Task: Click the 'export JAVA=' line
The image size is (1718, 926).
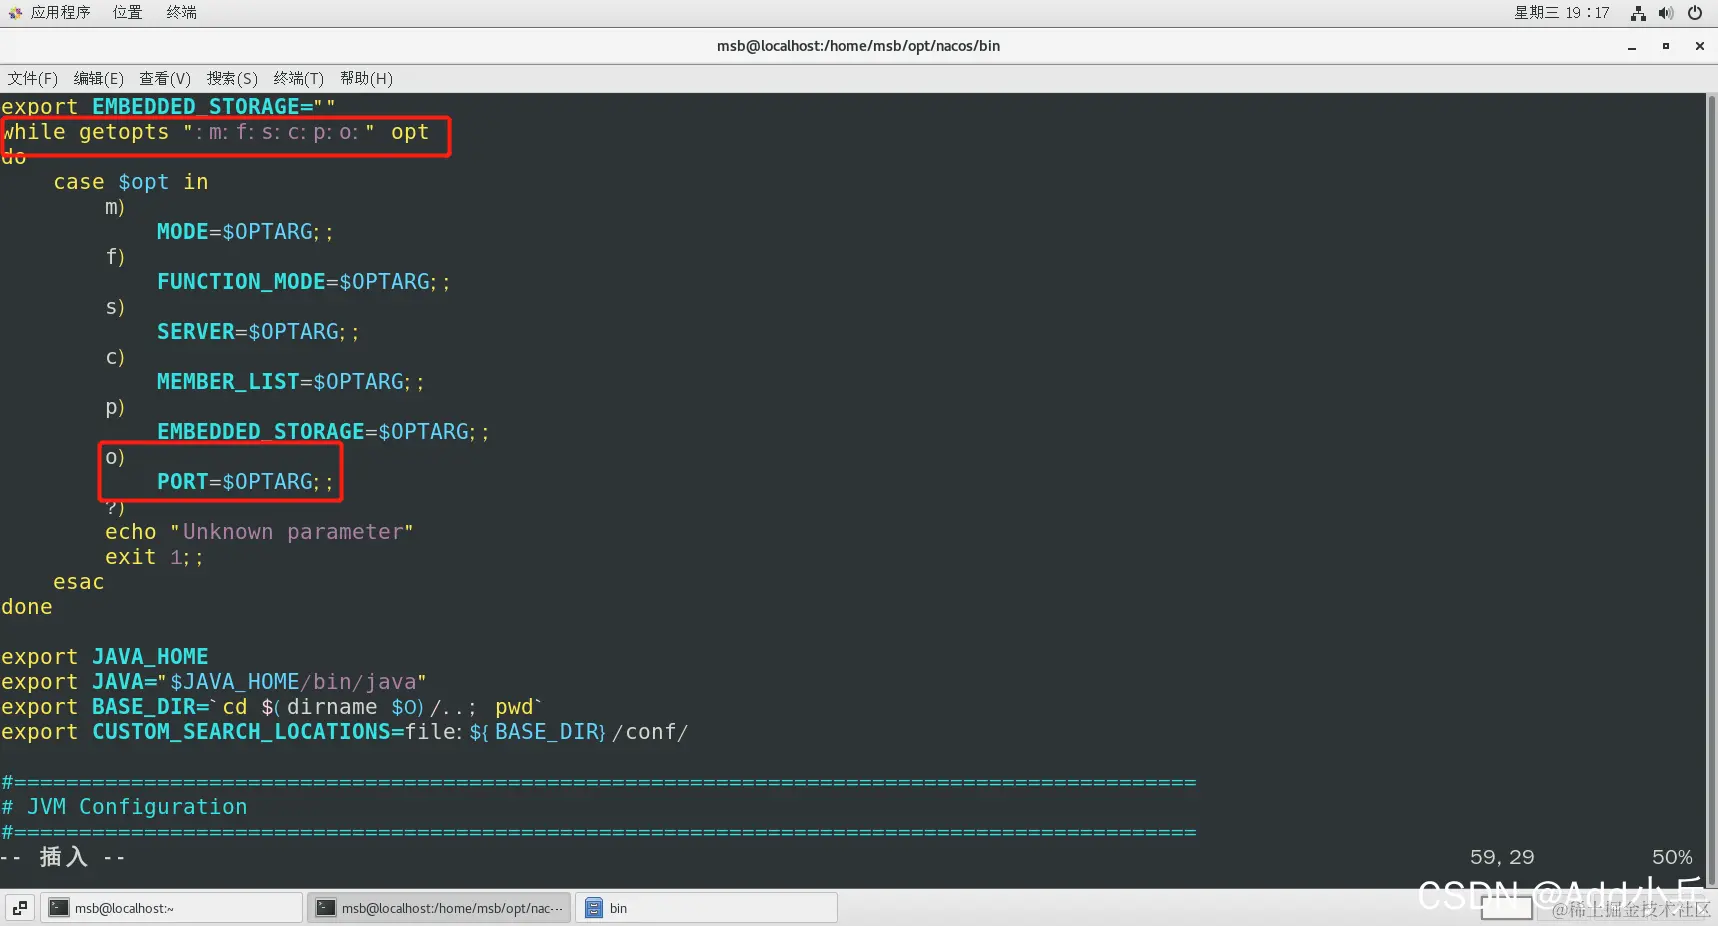Action: pos(214,682)
